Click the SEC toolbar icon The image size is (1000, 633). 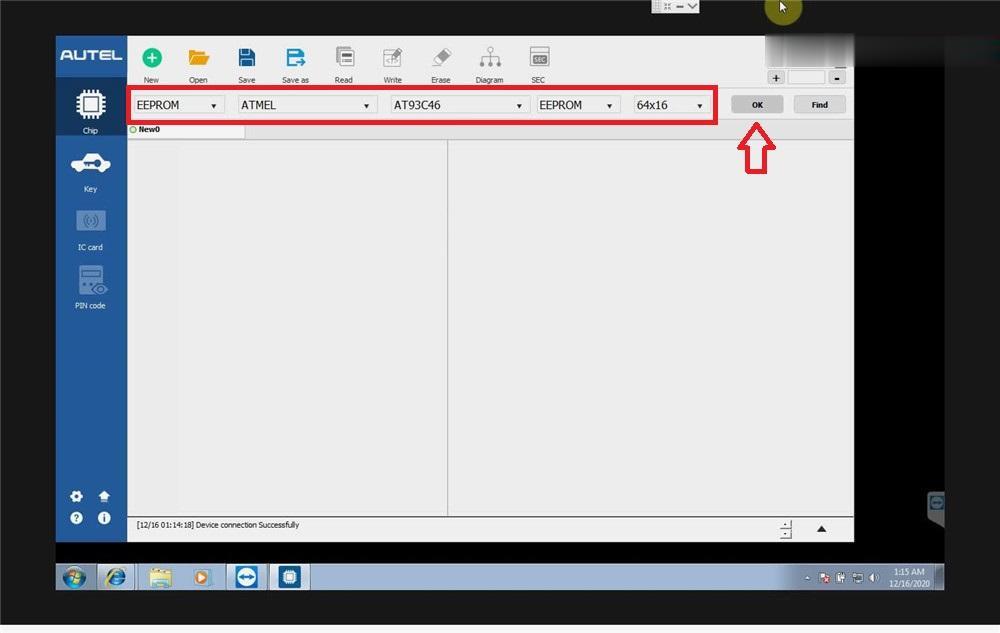[539, 57]
